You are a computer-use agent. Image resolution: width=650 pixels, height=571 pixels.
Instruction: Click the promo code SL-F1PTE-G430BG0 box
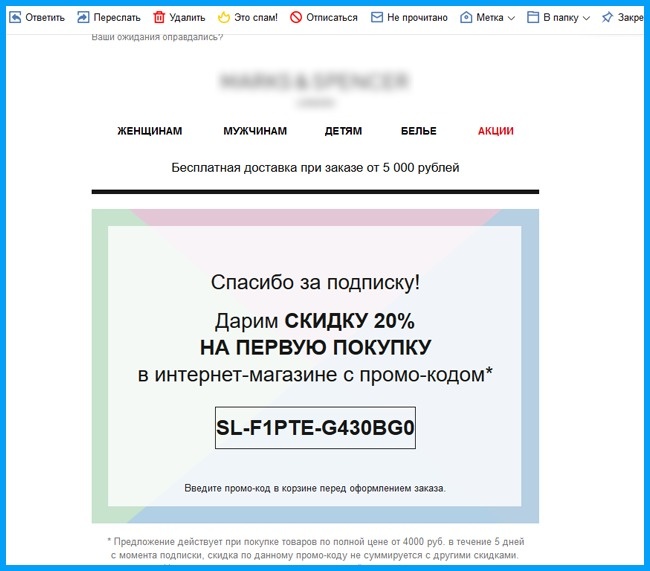[x=315, y=427]
